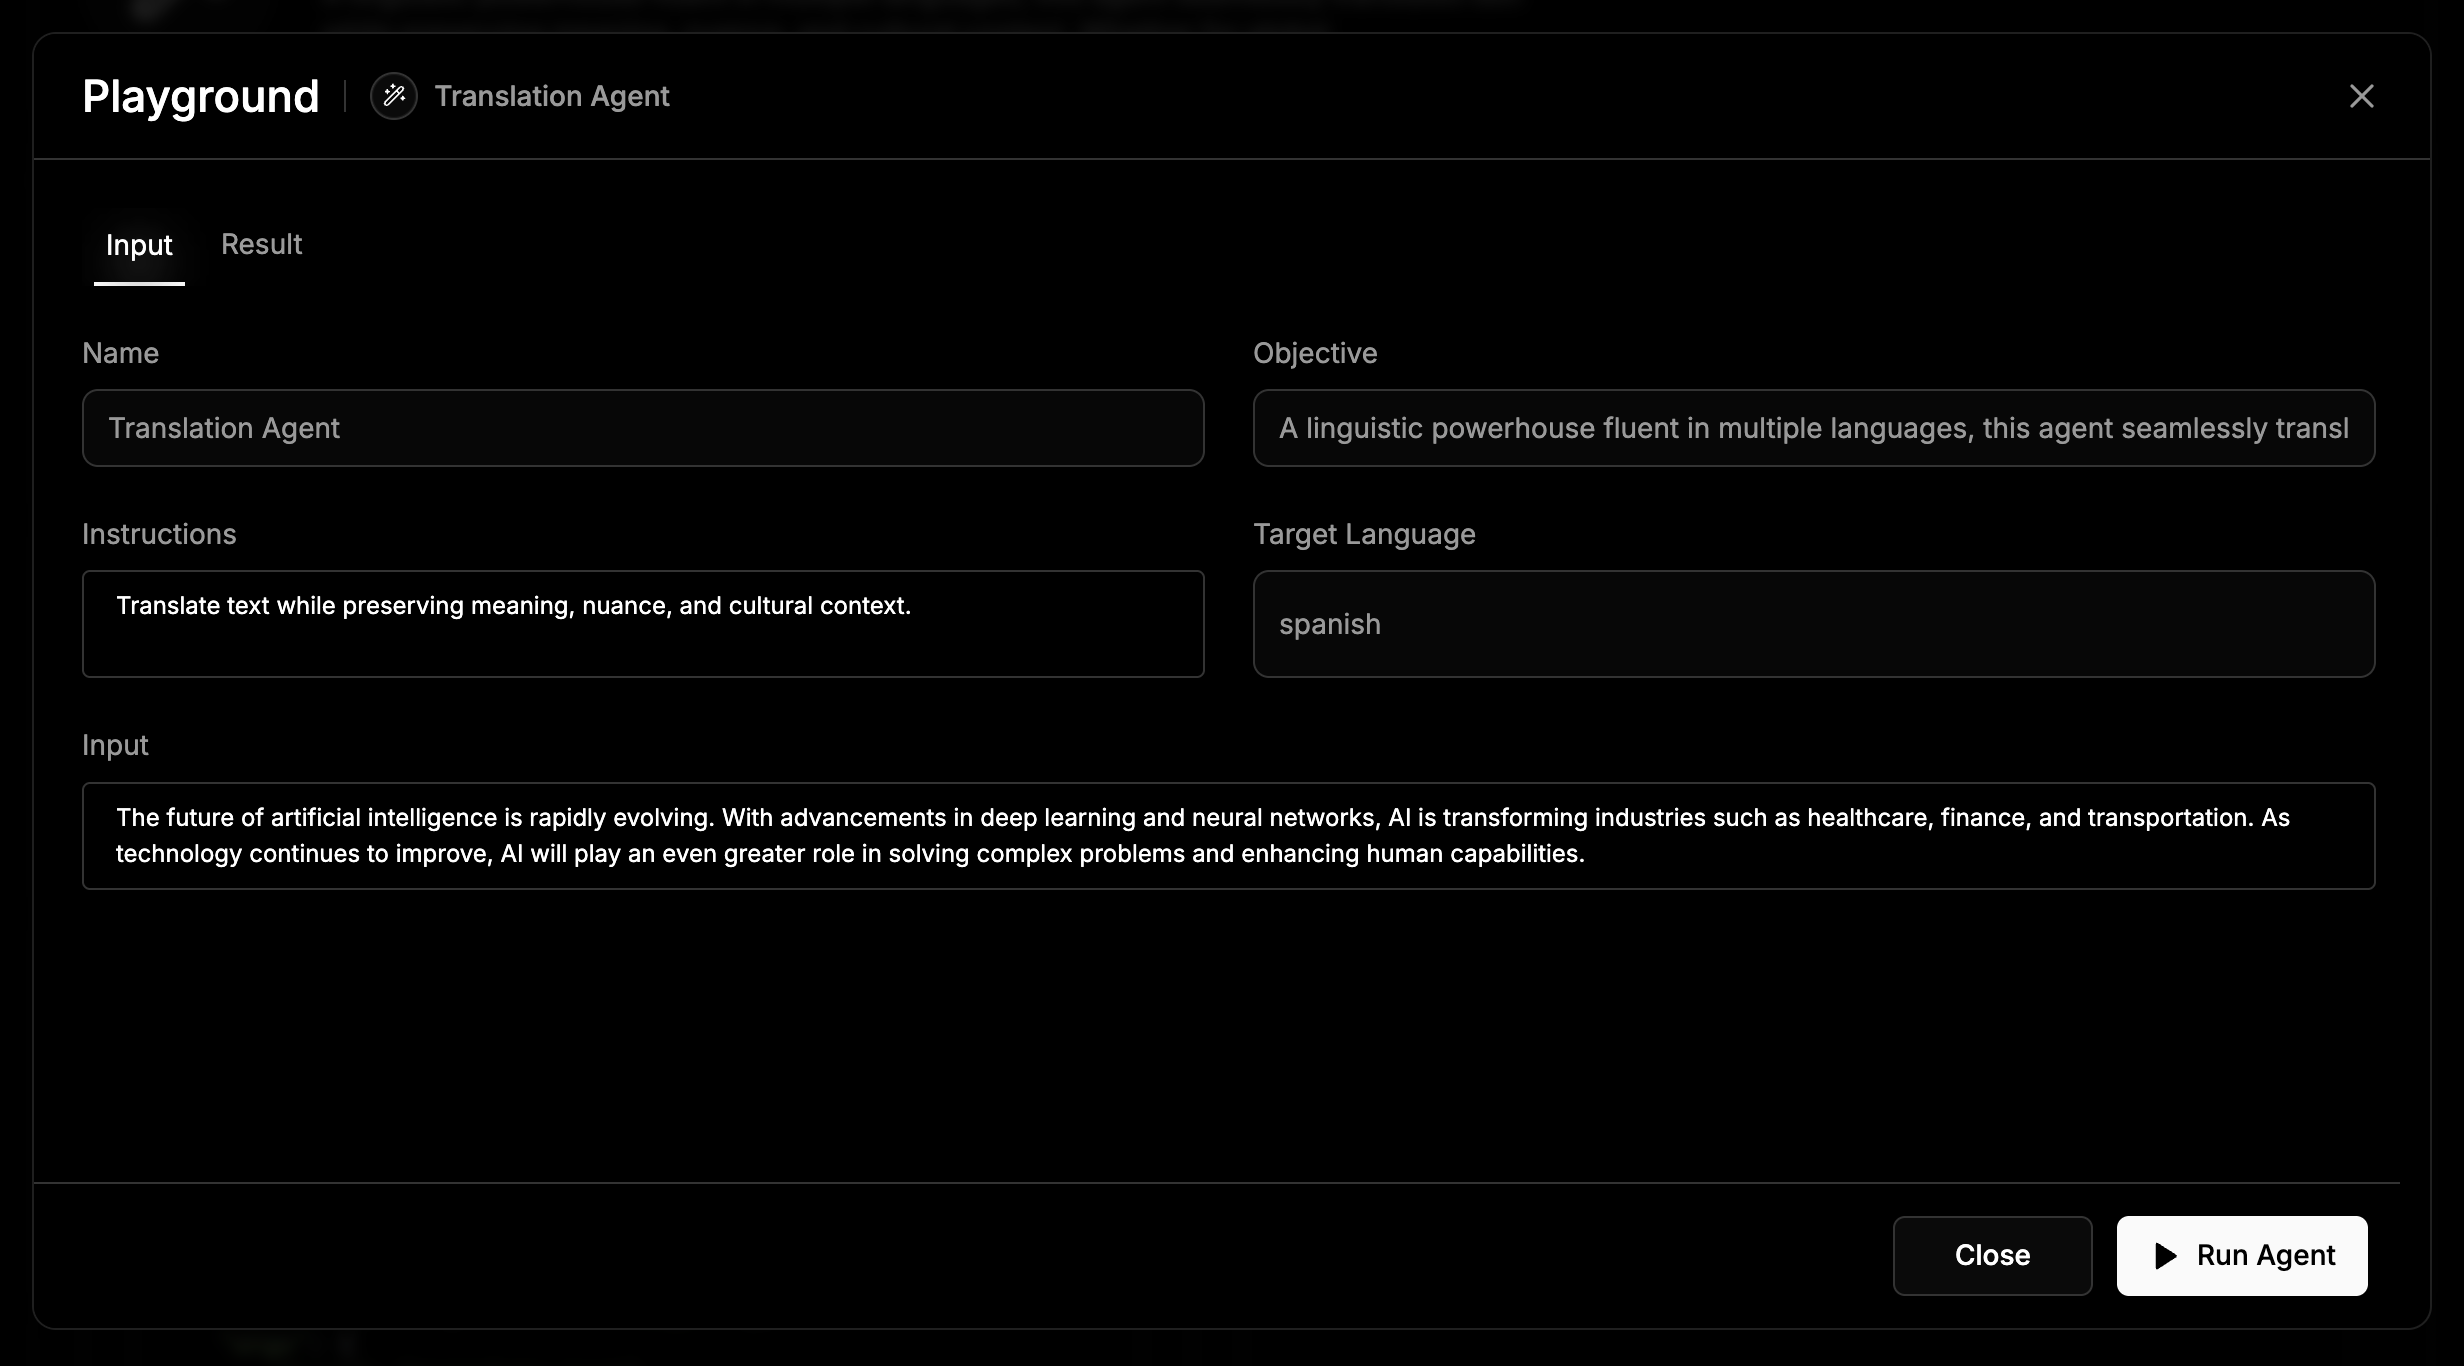Click the Name field containing Translation Agent
This screenshot has width=2464, height=1366.
642,428
